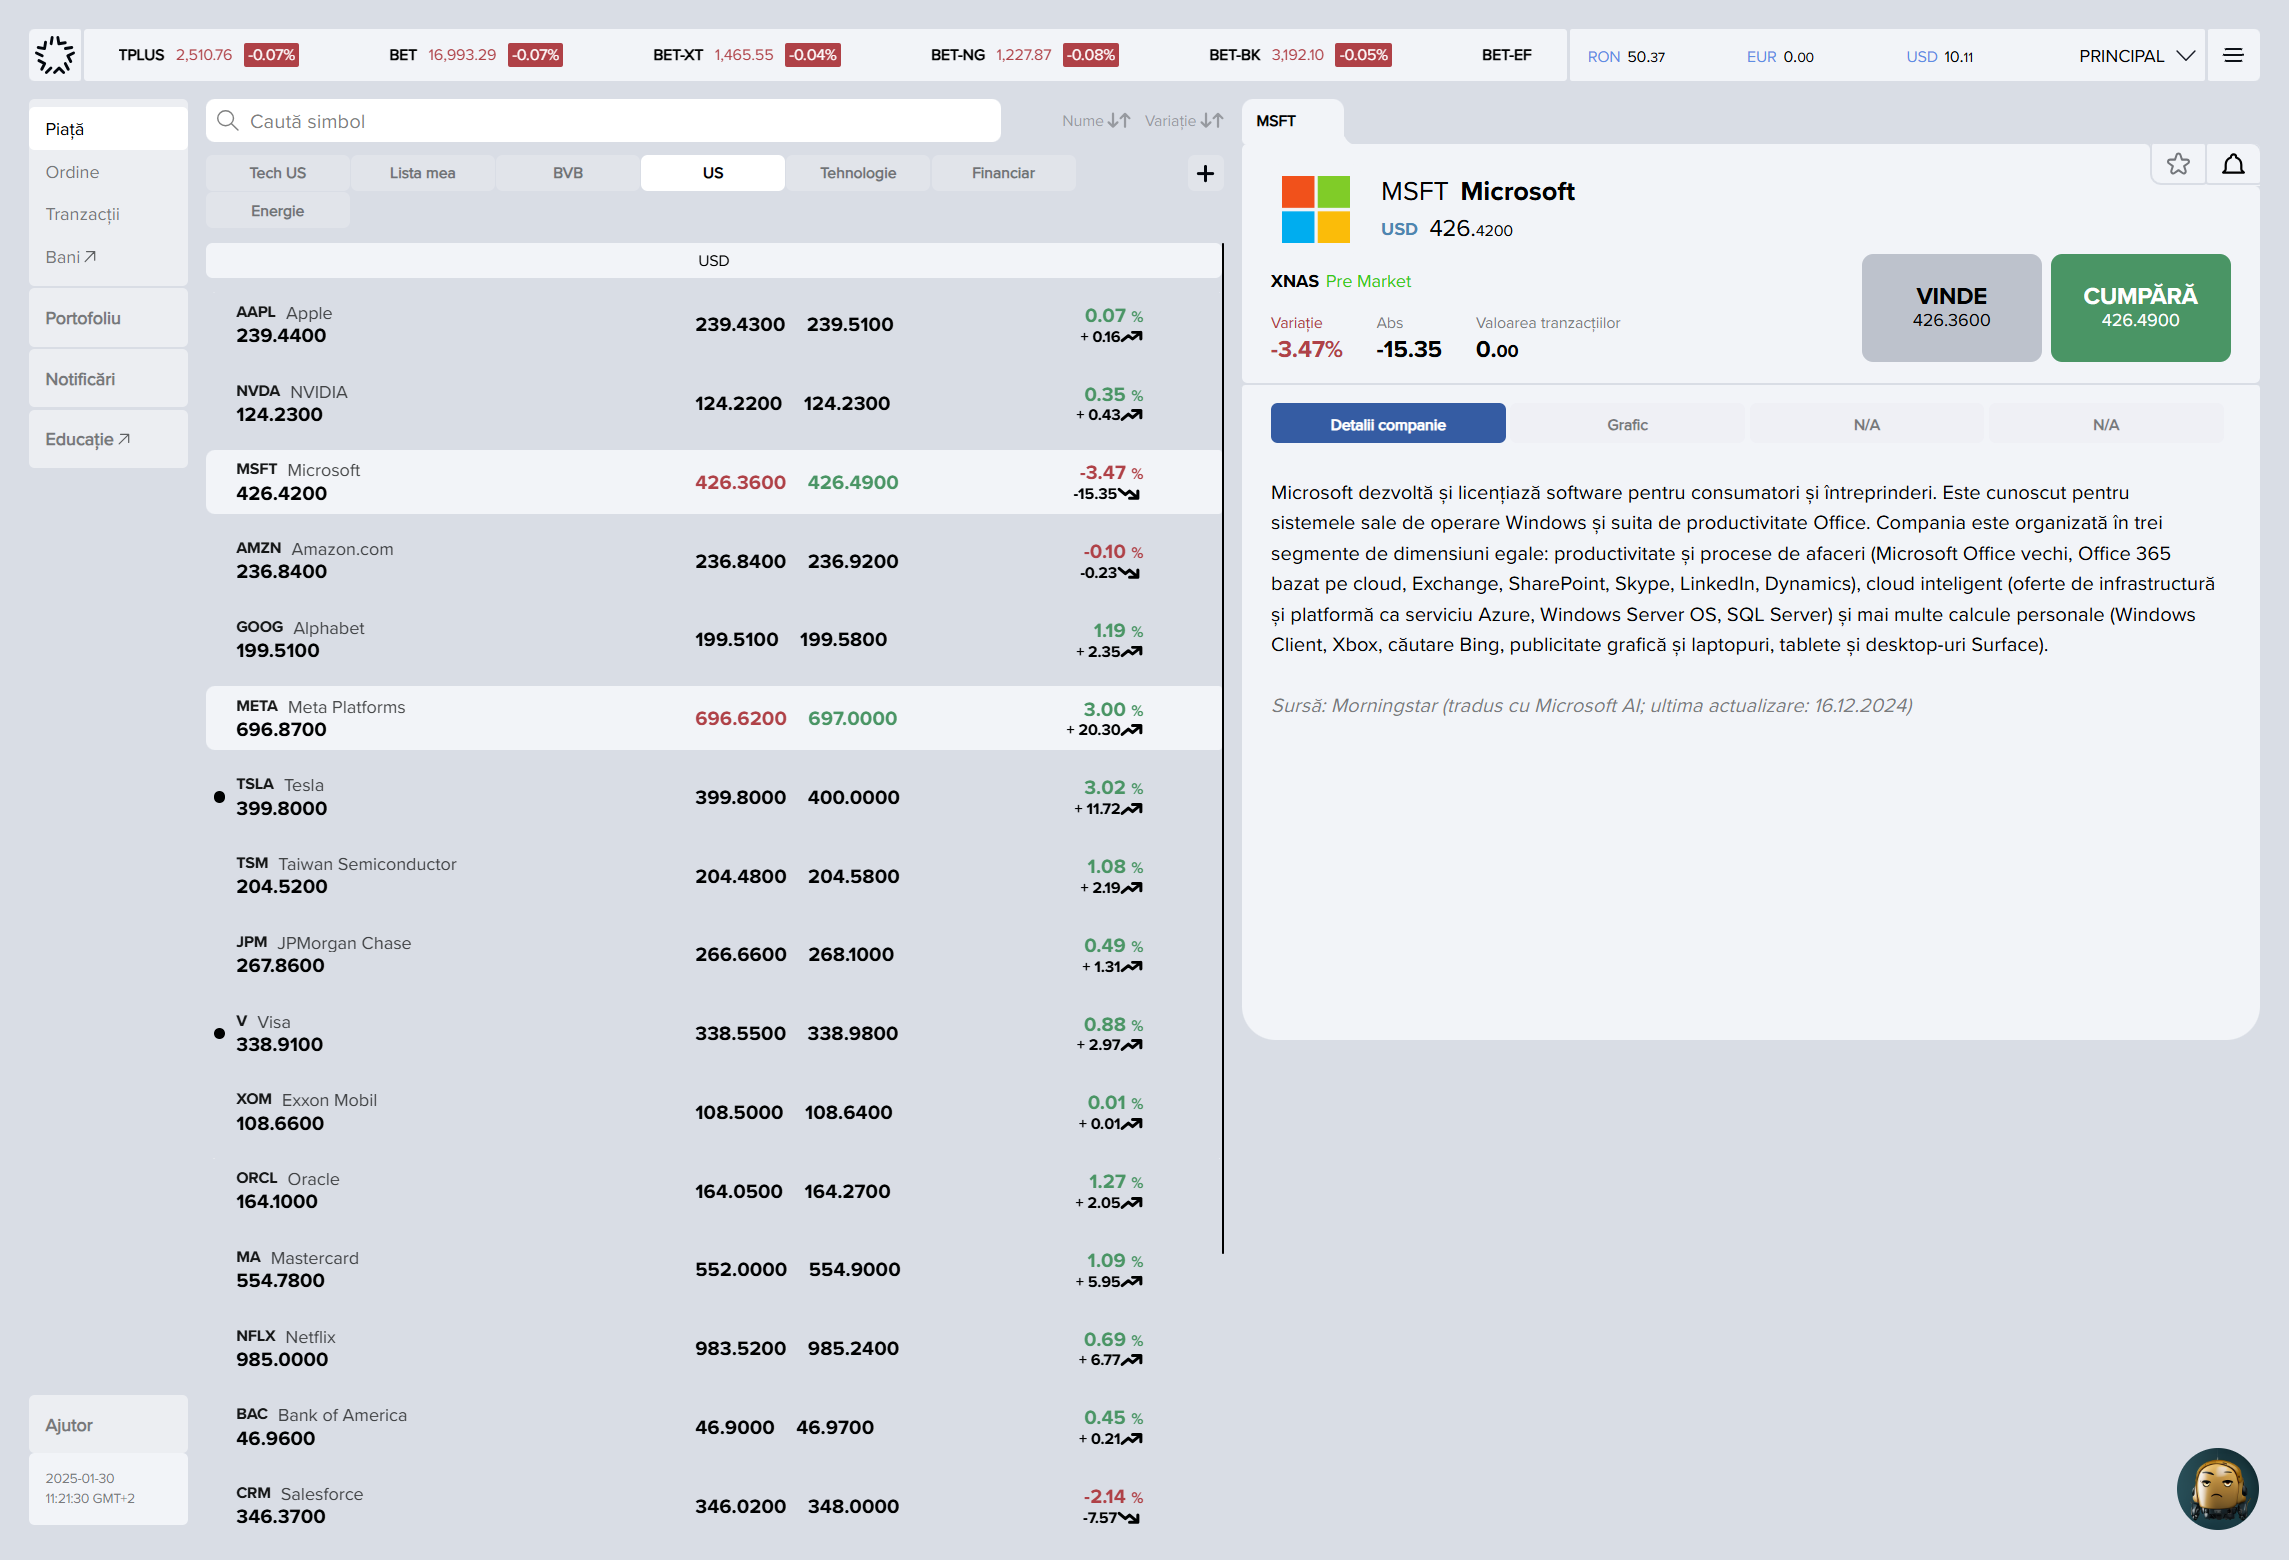The image size is (2289, 1560).
Task: Select the Financiar list tab
Action: coord(1003,173)
